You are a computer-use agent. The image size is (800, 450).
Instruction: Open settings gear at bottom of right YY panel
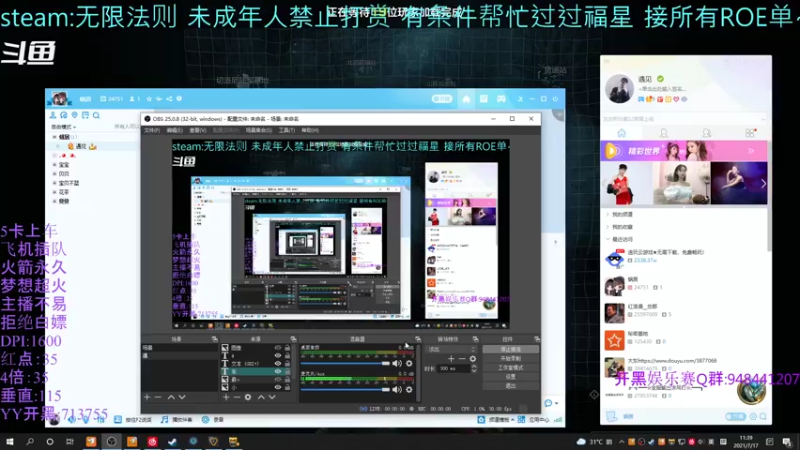coord(753,416)
